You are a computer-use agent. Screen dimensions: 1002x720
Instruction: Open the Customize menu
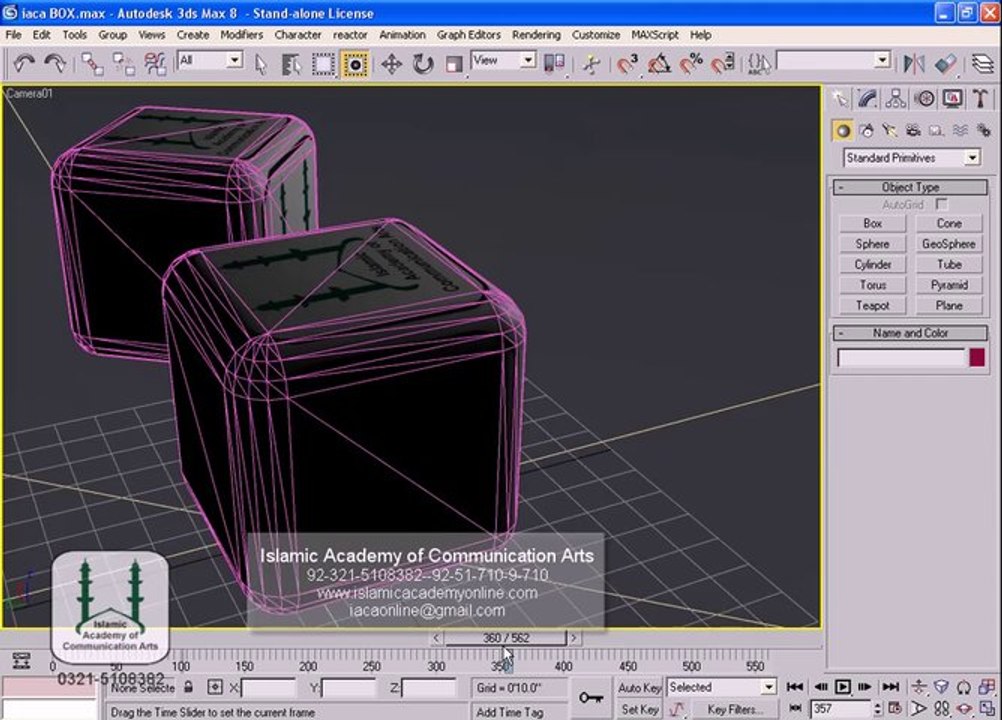pyautogui.click(x=596, y=34)
